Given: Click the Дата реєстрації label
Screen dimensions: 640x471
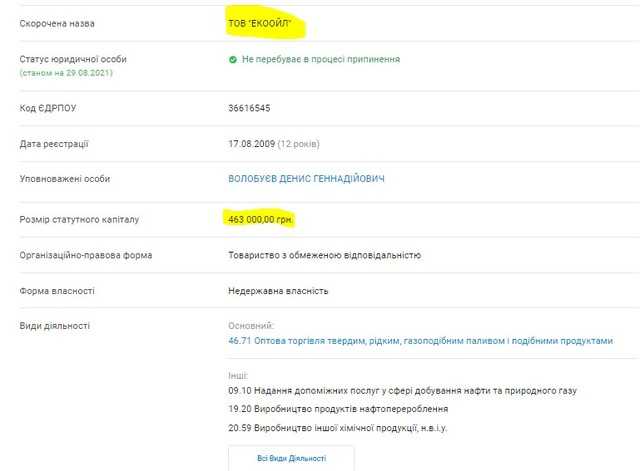Looking at the screenshot, I should [54, 144].
